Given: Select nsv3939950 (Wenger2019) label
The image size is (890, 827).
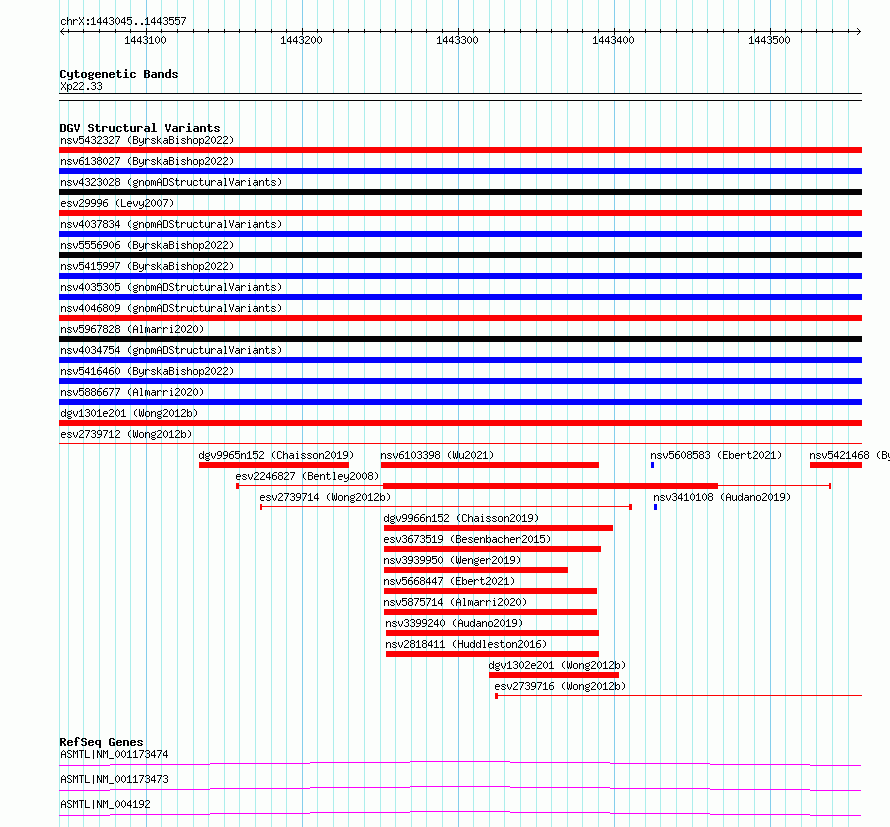Looking at the screenshot, I should click(x=452, y=560).
